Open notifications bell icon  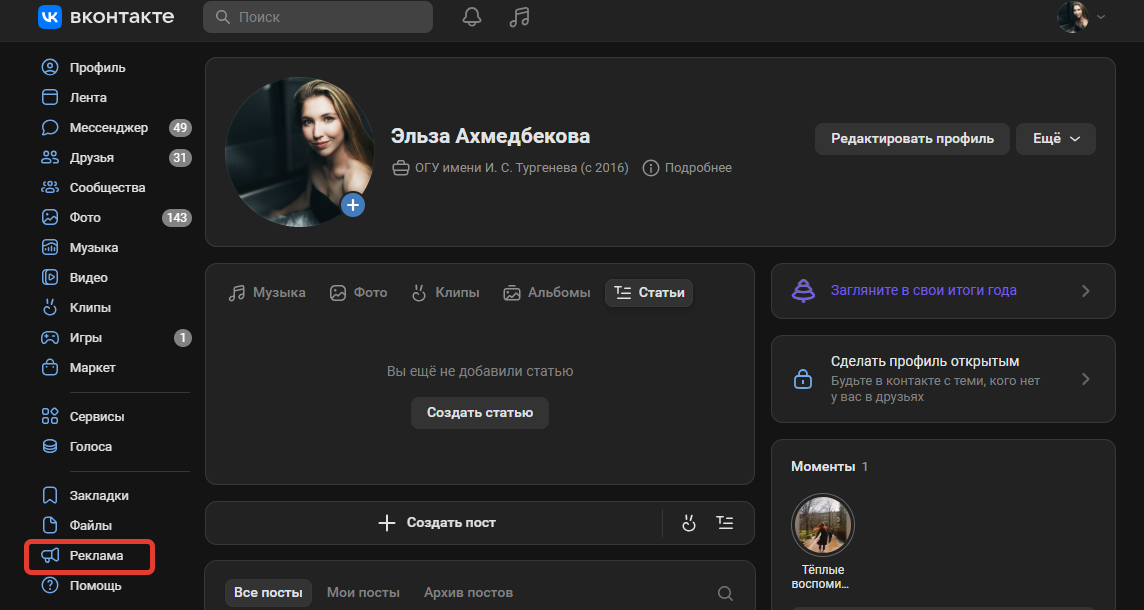pyautogui.click(x=472, y=17)
